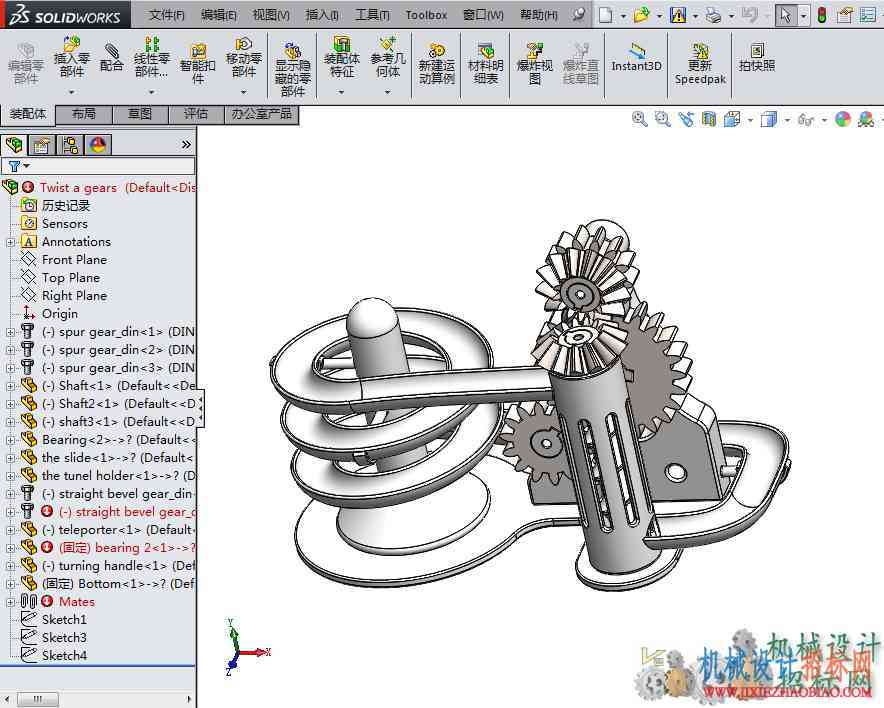Open the DisplayManager color sphere tab
The width and height of the screenshot is (884, 708).
98,145
